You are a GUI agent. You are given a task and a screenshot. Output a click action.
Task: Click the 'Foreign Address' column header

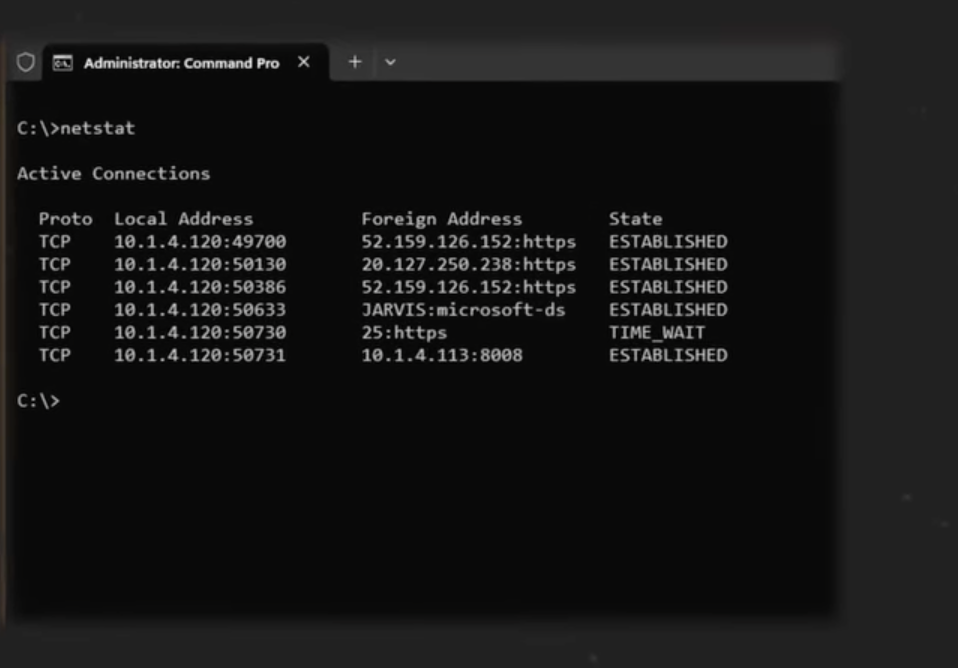[x=442, y=219]
